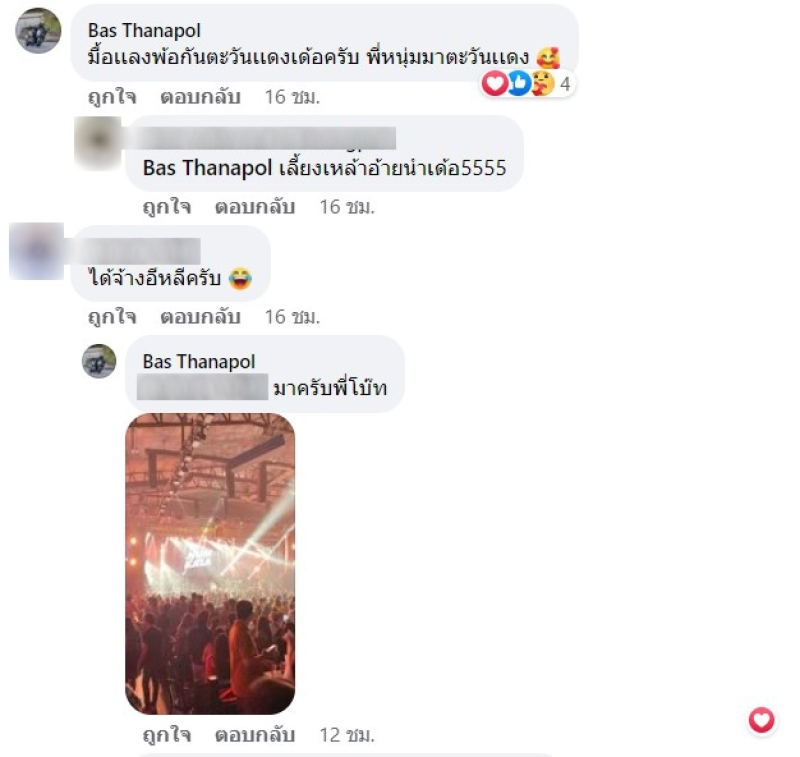800x757 pixels.
Task: Click the floating heart icon at bottom right
Action: pyautogui.click(x=762, y=720)
